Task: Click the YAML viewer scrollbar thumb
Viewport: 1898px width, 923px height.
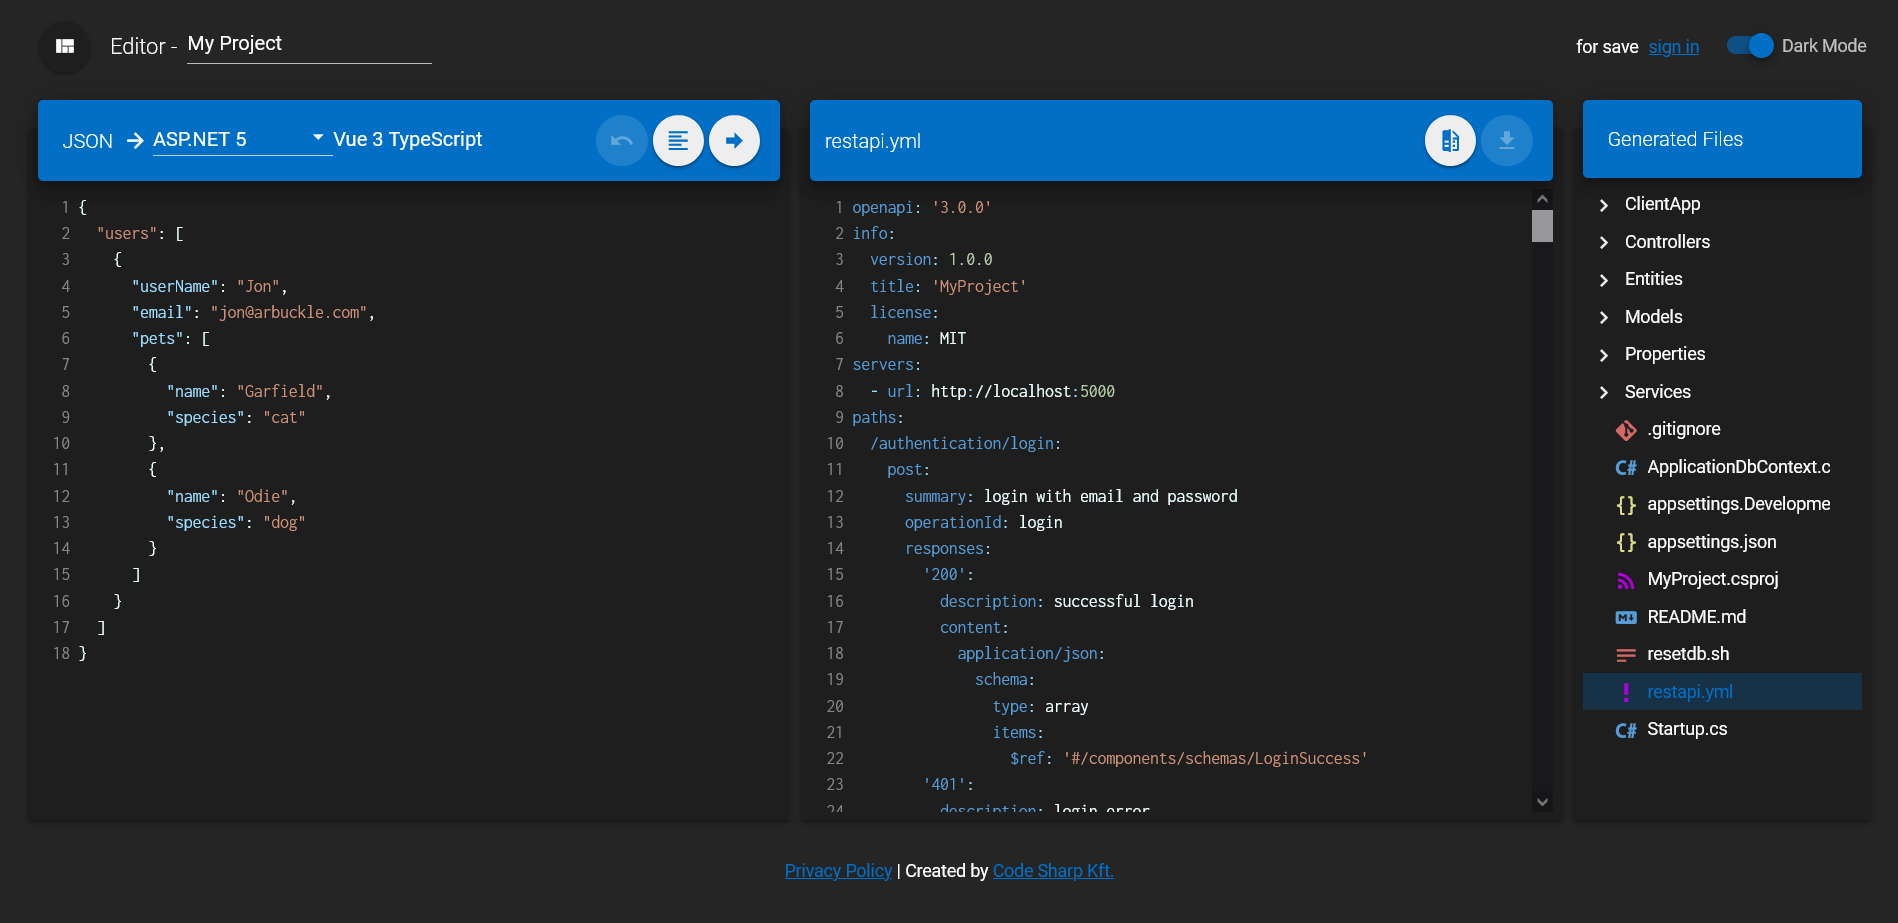Action: 1542,226
